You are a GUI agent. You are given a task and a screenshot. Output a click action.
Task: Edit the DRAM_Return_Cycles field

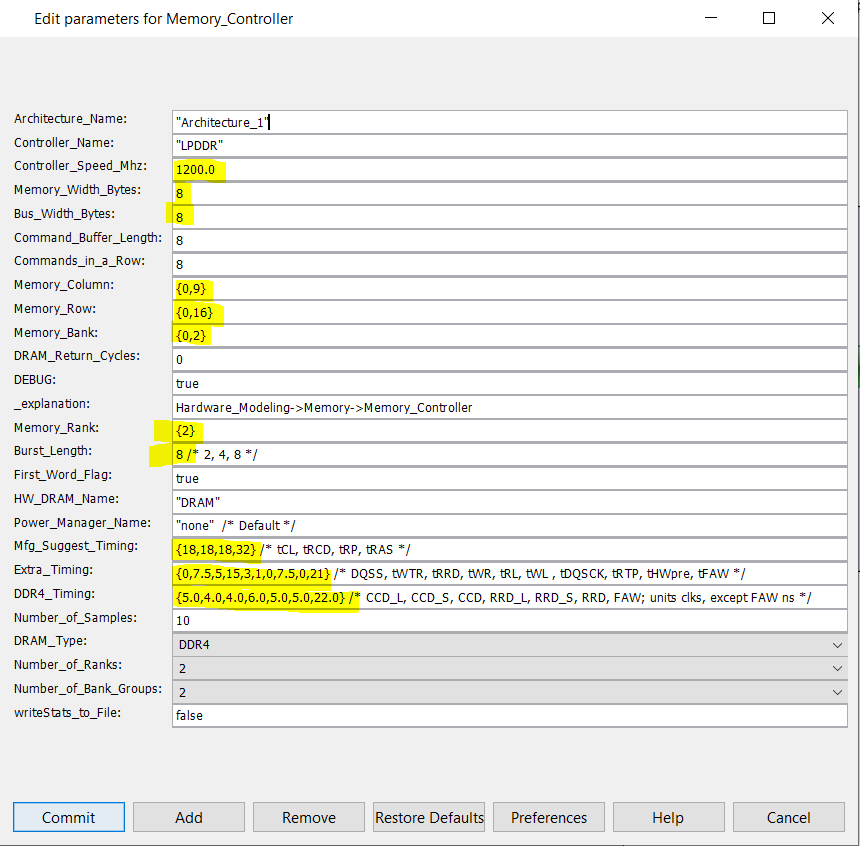[510, 359]
